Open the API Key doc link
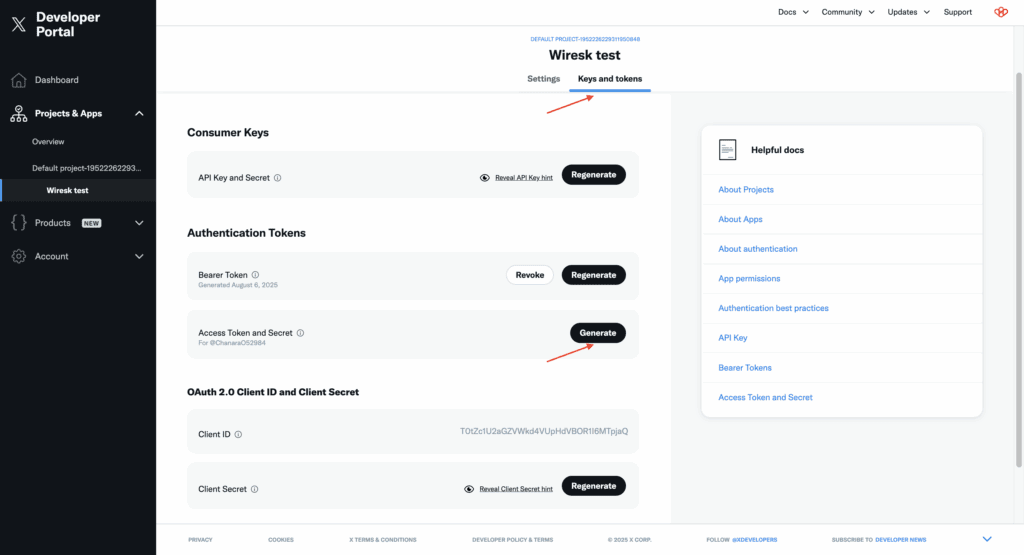 pyautogui.click(x=733, y=338)
